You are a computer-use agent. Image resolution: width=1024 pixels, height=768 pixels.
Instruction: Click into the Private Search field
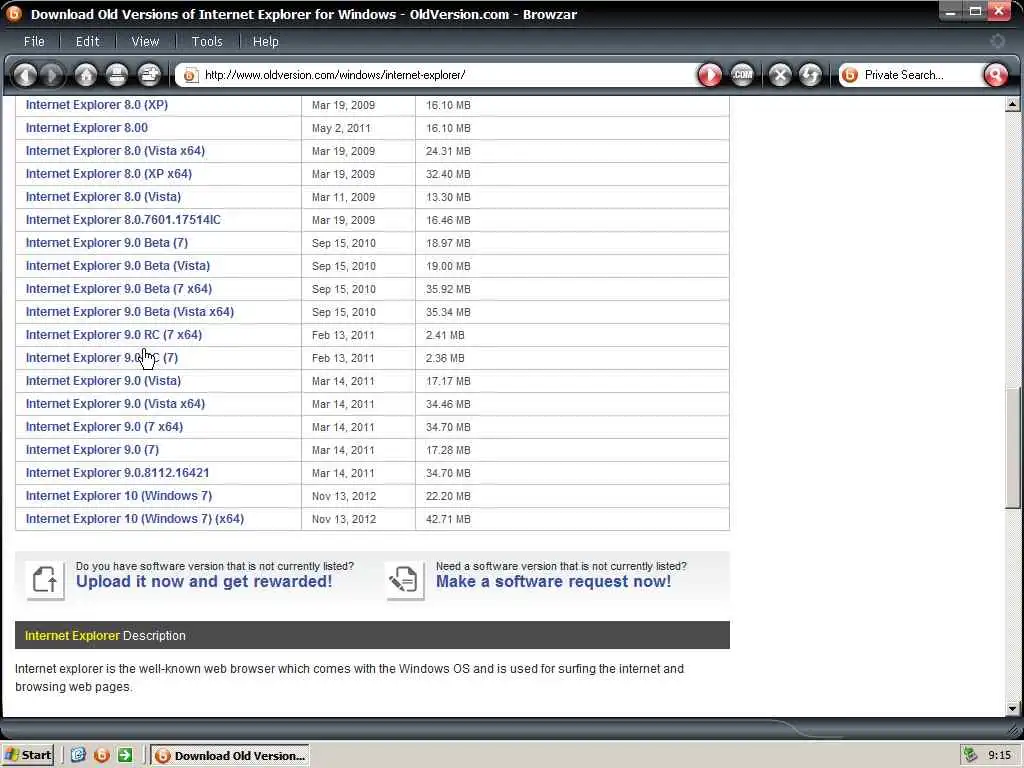[922, 75]
